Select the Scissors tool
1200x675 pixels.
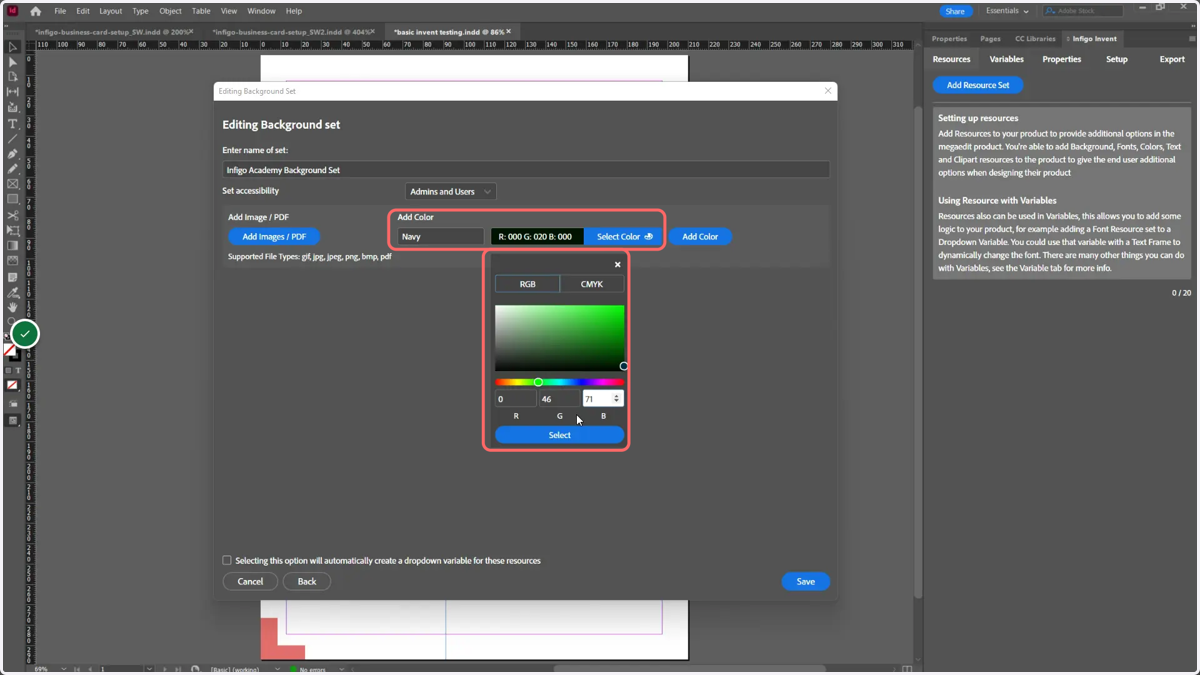(x=13, y=215)
